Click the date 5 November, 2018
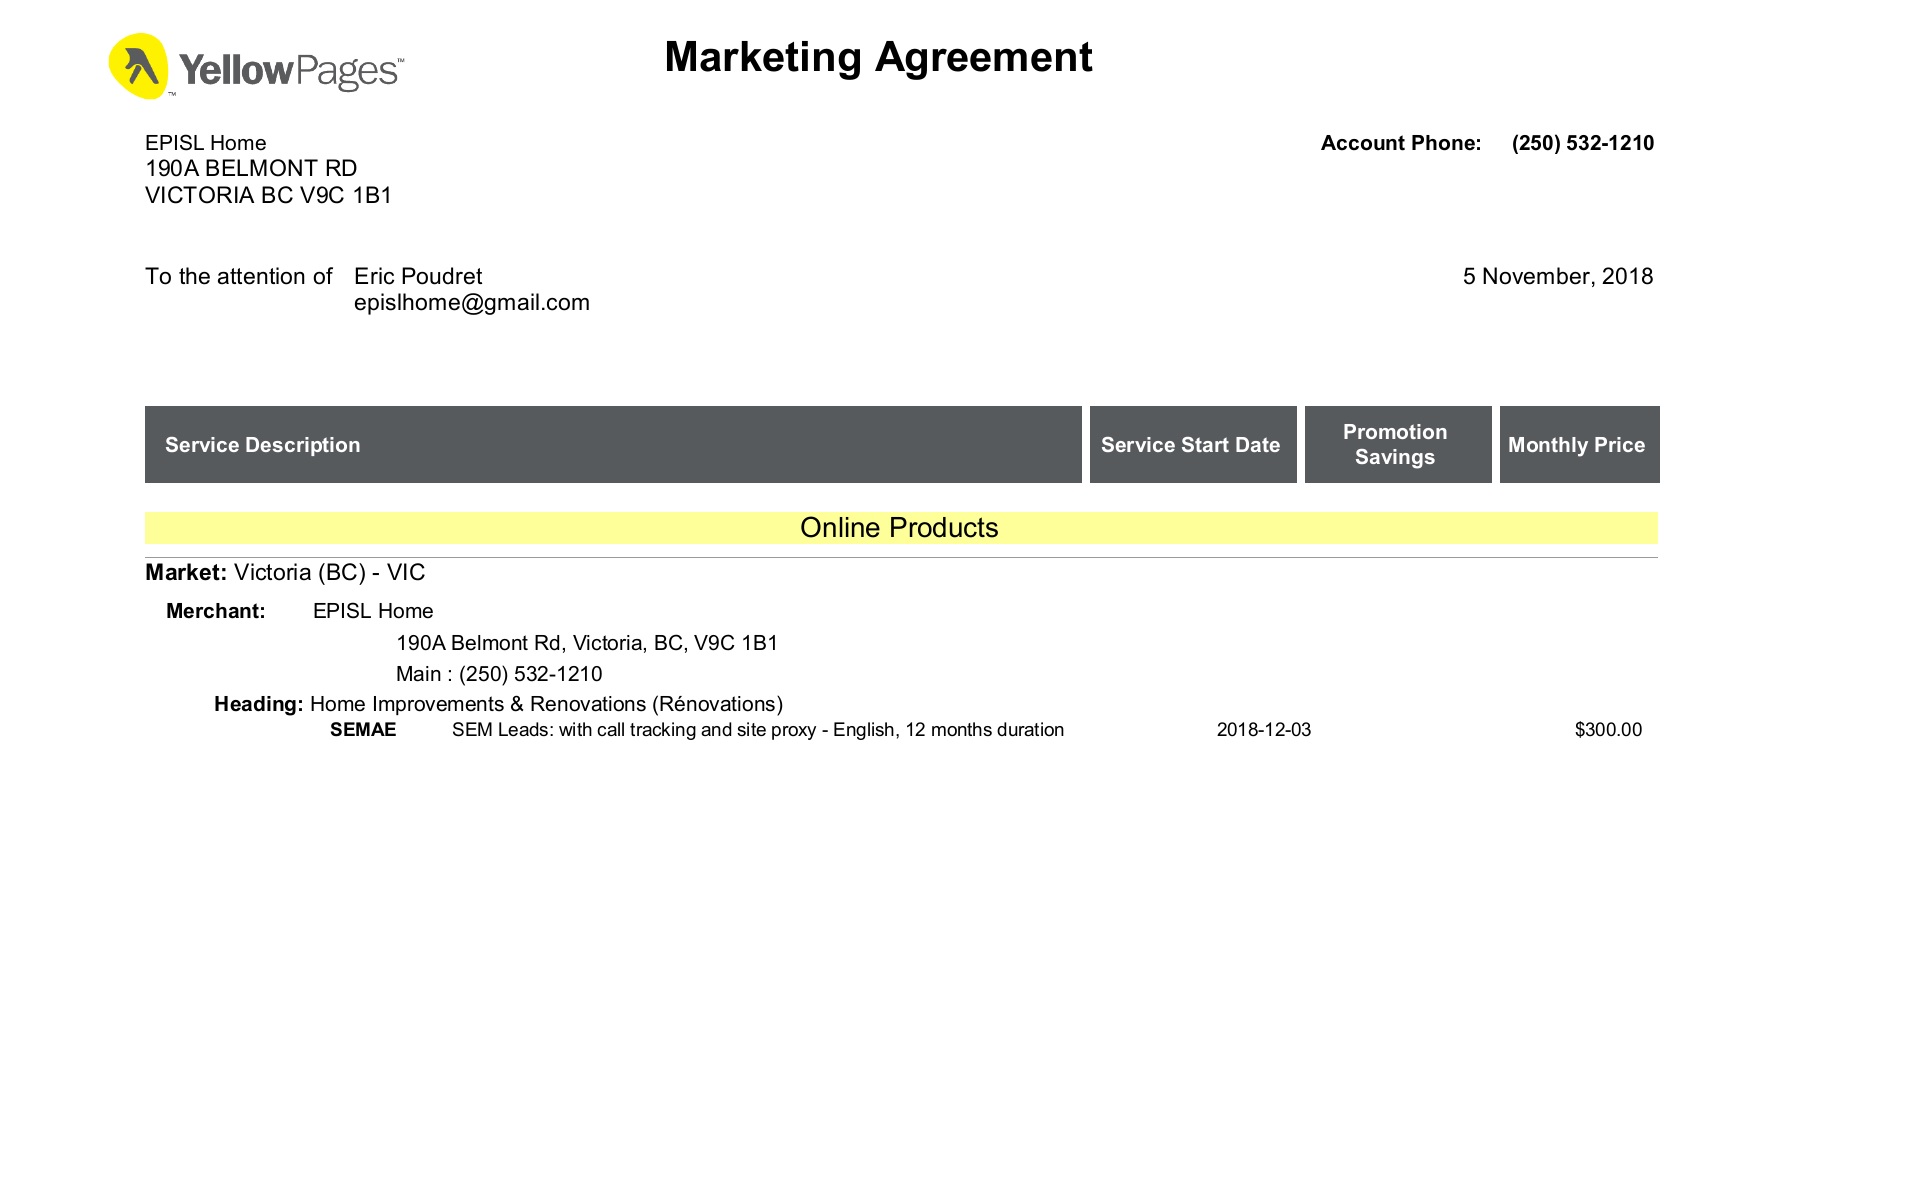1916x1200 pixels. [1557, 276]
